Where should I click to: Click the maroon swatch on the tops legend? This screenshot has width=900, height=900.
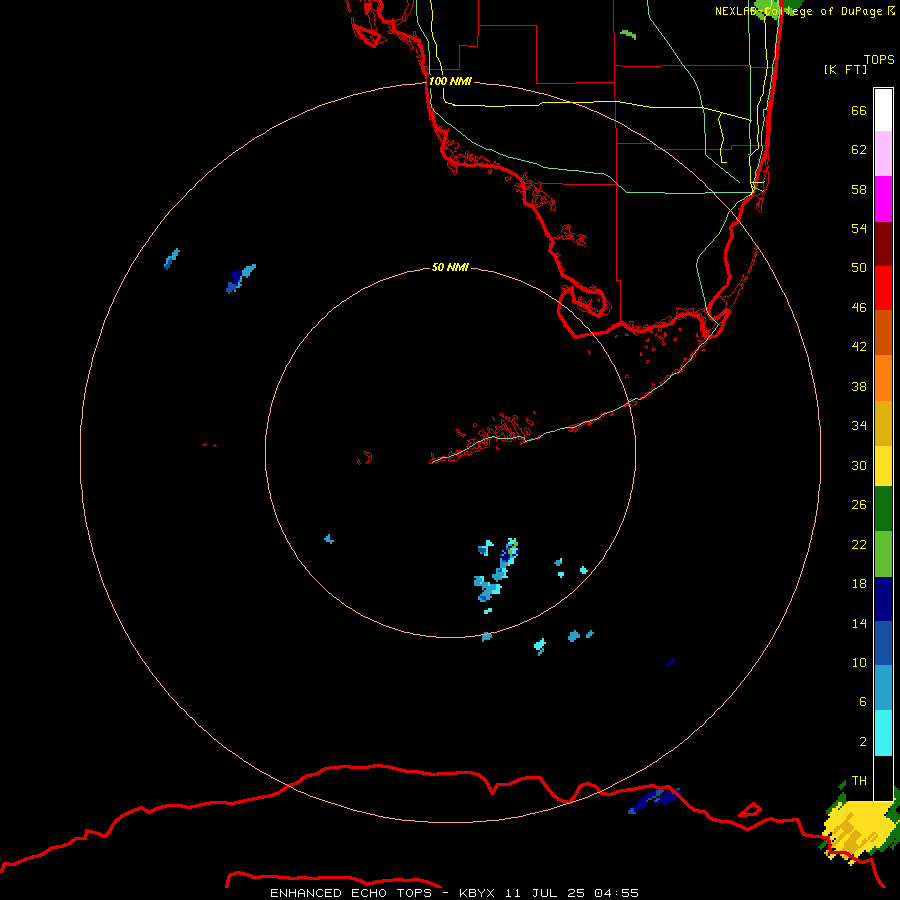[x=883, y=244]
